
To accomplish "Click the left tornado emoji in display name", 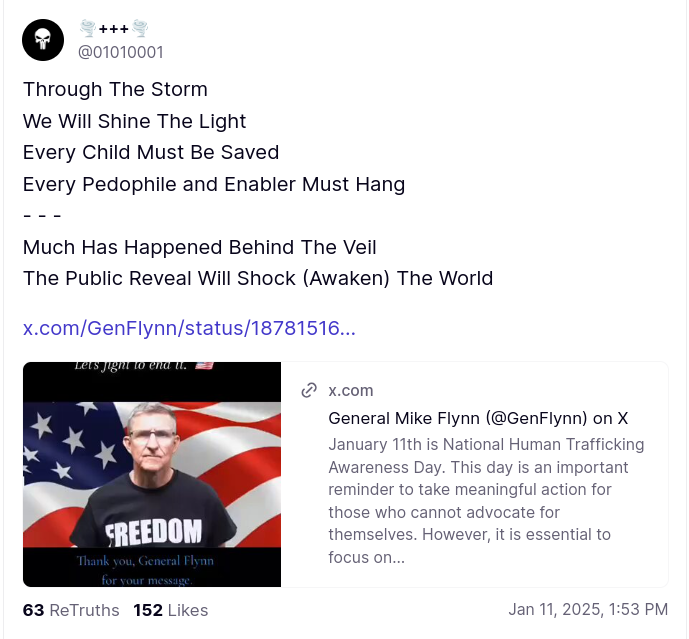I will pyautogui.click(x=87, y=29).
